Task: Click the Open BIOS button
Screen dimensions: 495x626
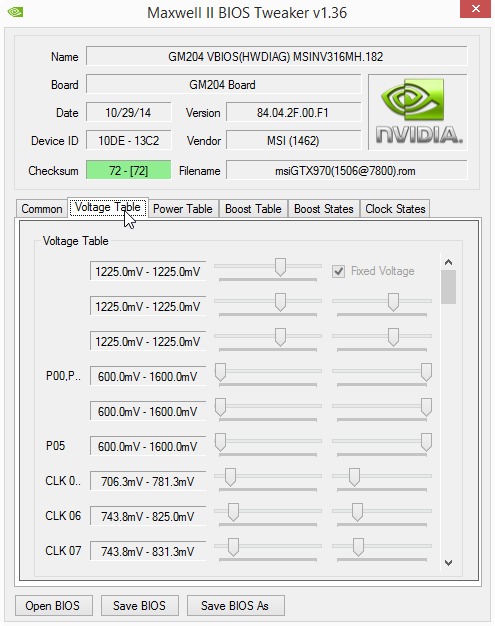Action: click(x=54, y=606)
